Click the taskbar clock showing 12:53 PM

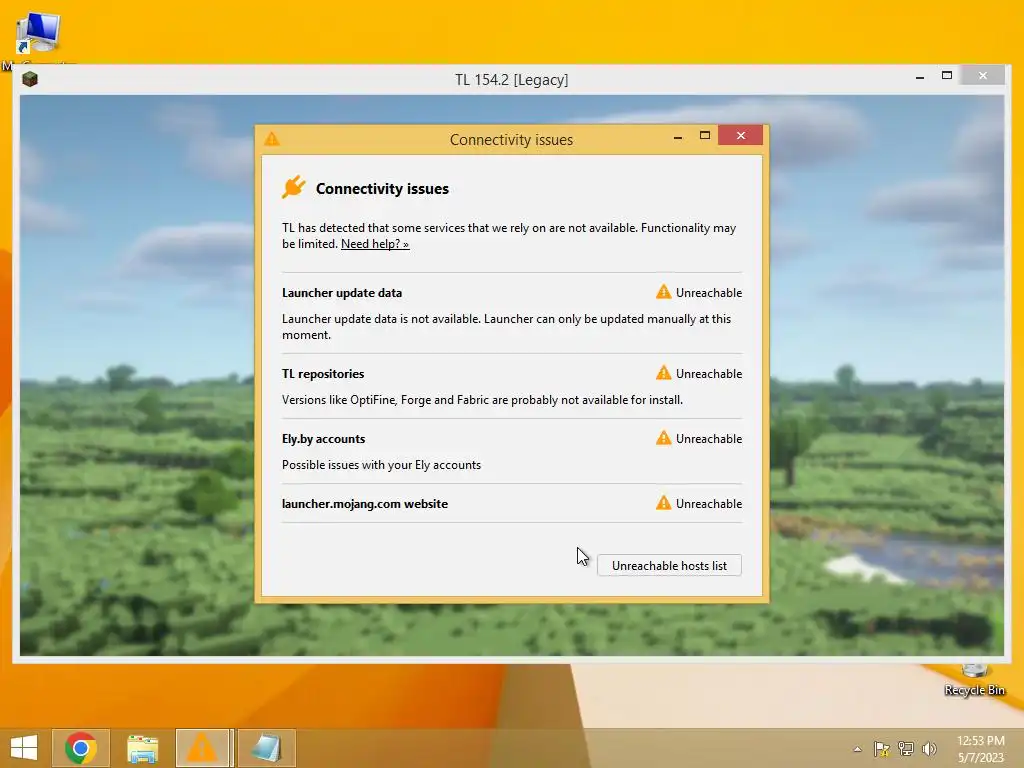[x=981, y=748]
